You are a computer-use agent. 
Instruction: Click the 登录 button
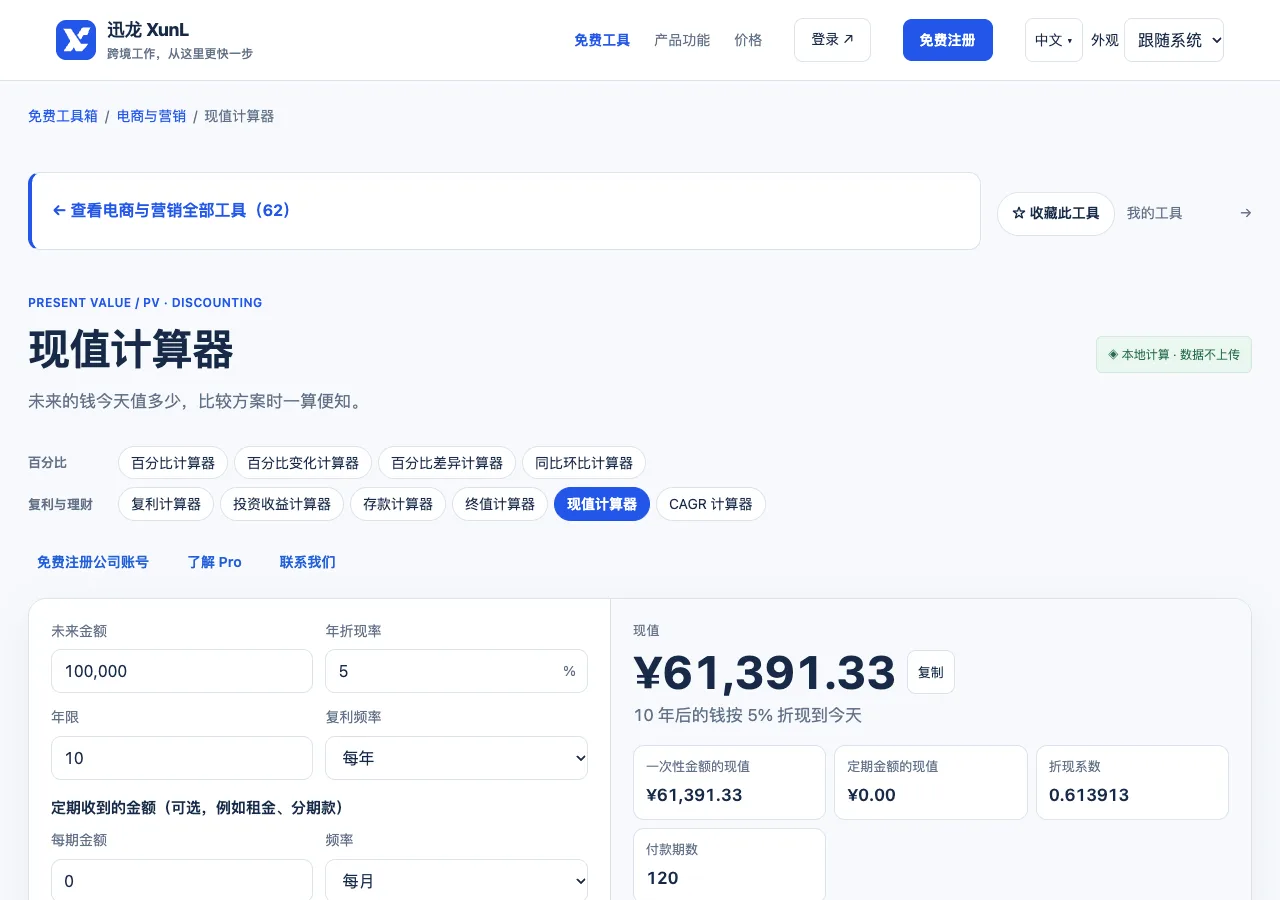[832, 40]
